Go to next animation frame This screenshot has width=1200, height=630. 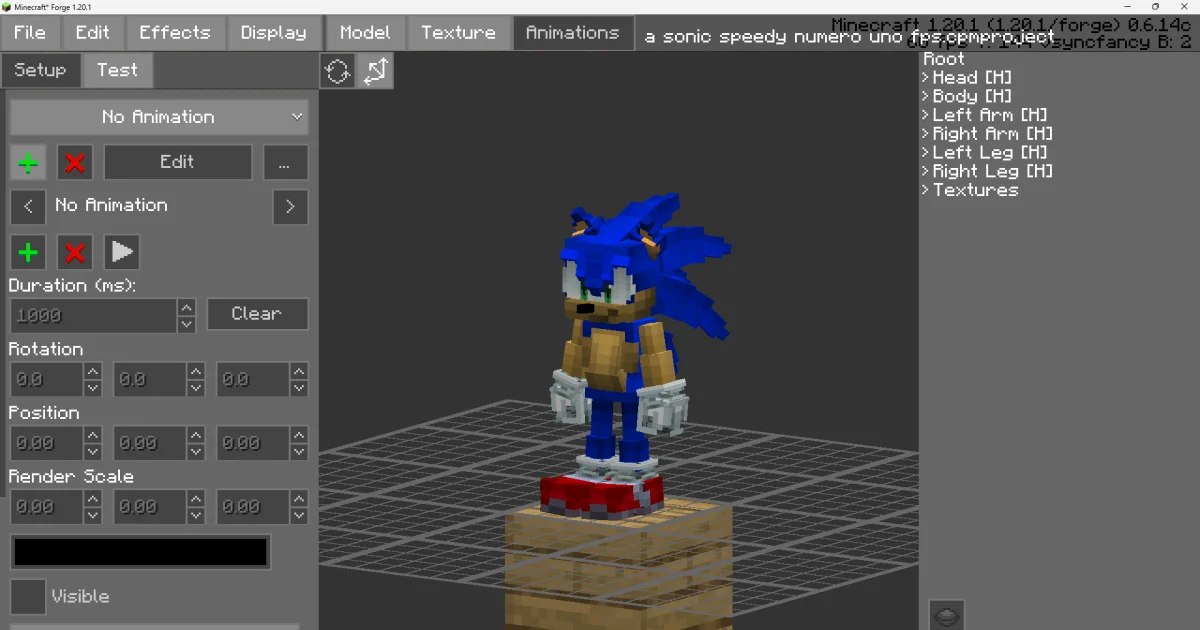coord(290,207)
